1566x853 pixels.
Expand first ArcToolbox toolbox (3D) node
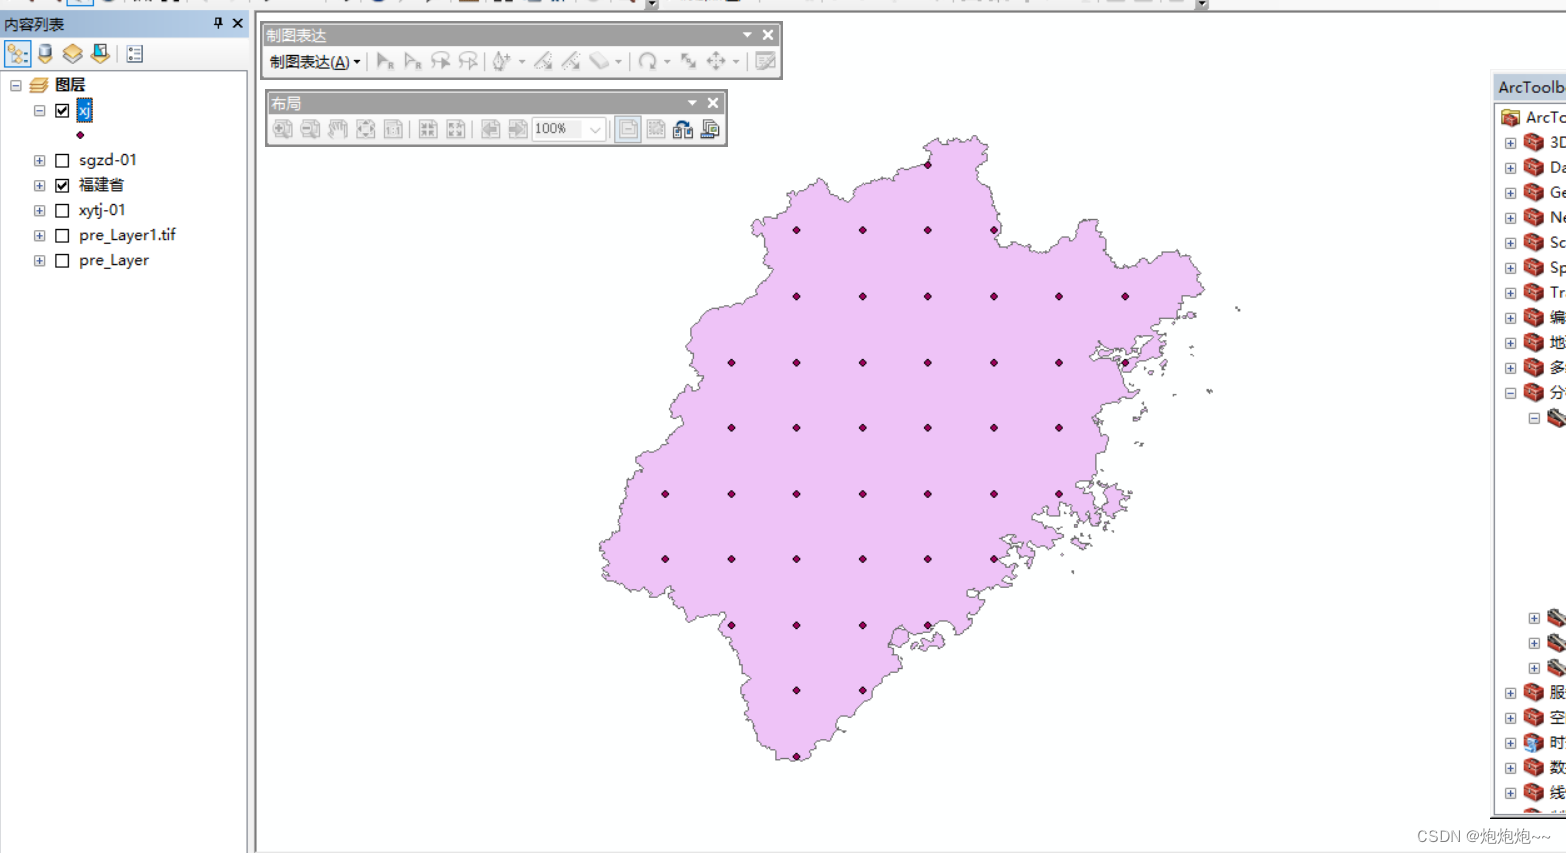[1511, 143]
